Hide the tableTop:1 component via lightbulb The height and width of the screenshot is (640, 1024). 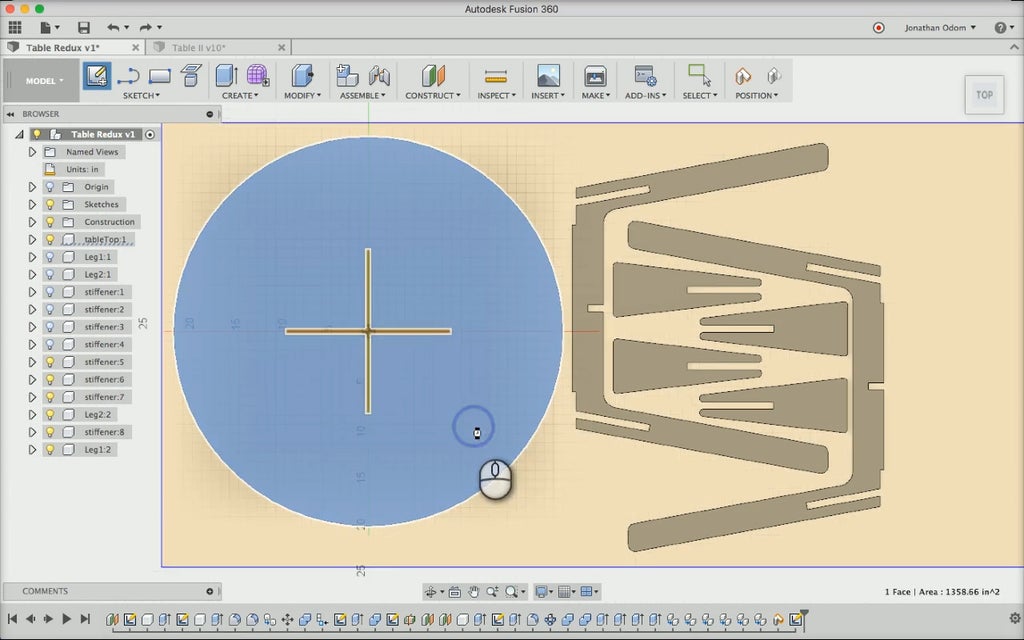(50, 239)
